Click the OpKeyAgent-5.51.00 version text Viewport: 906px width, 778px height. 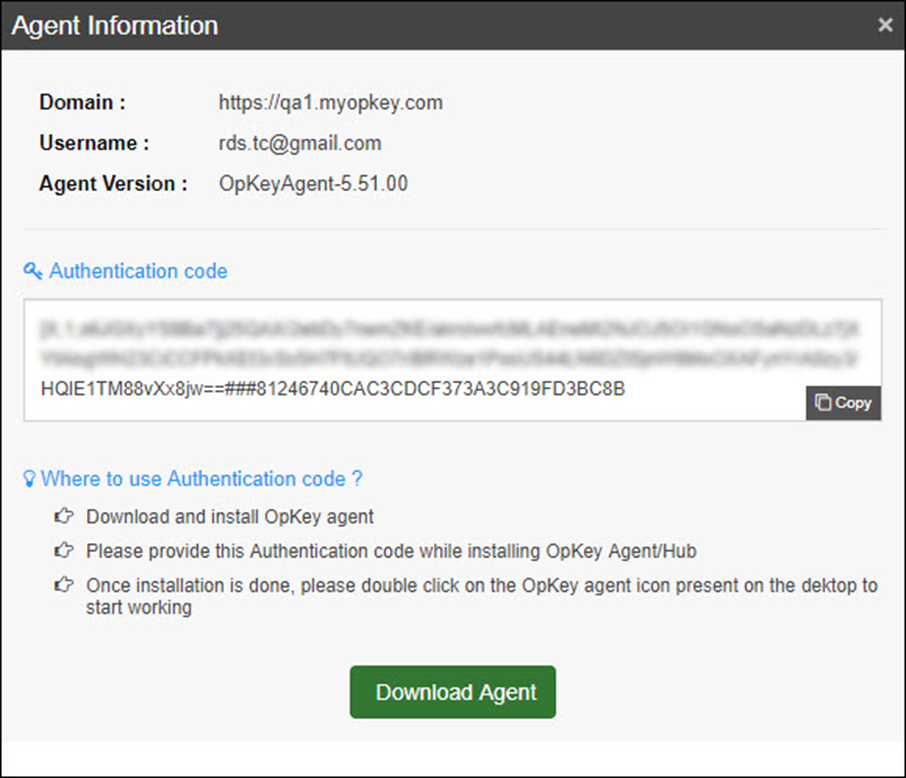[313, 184]
